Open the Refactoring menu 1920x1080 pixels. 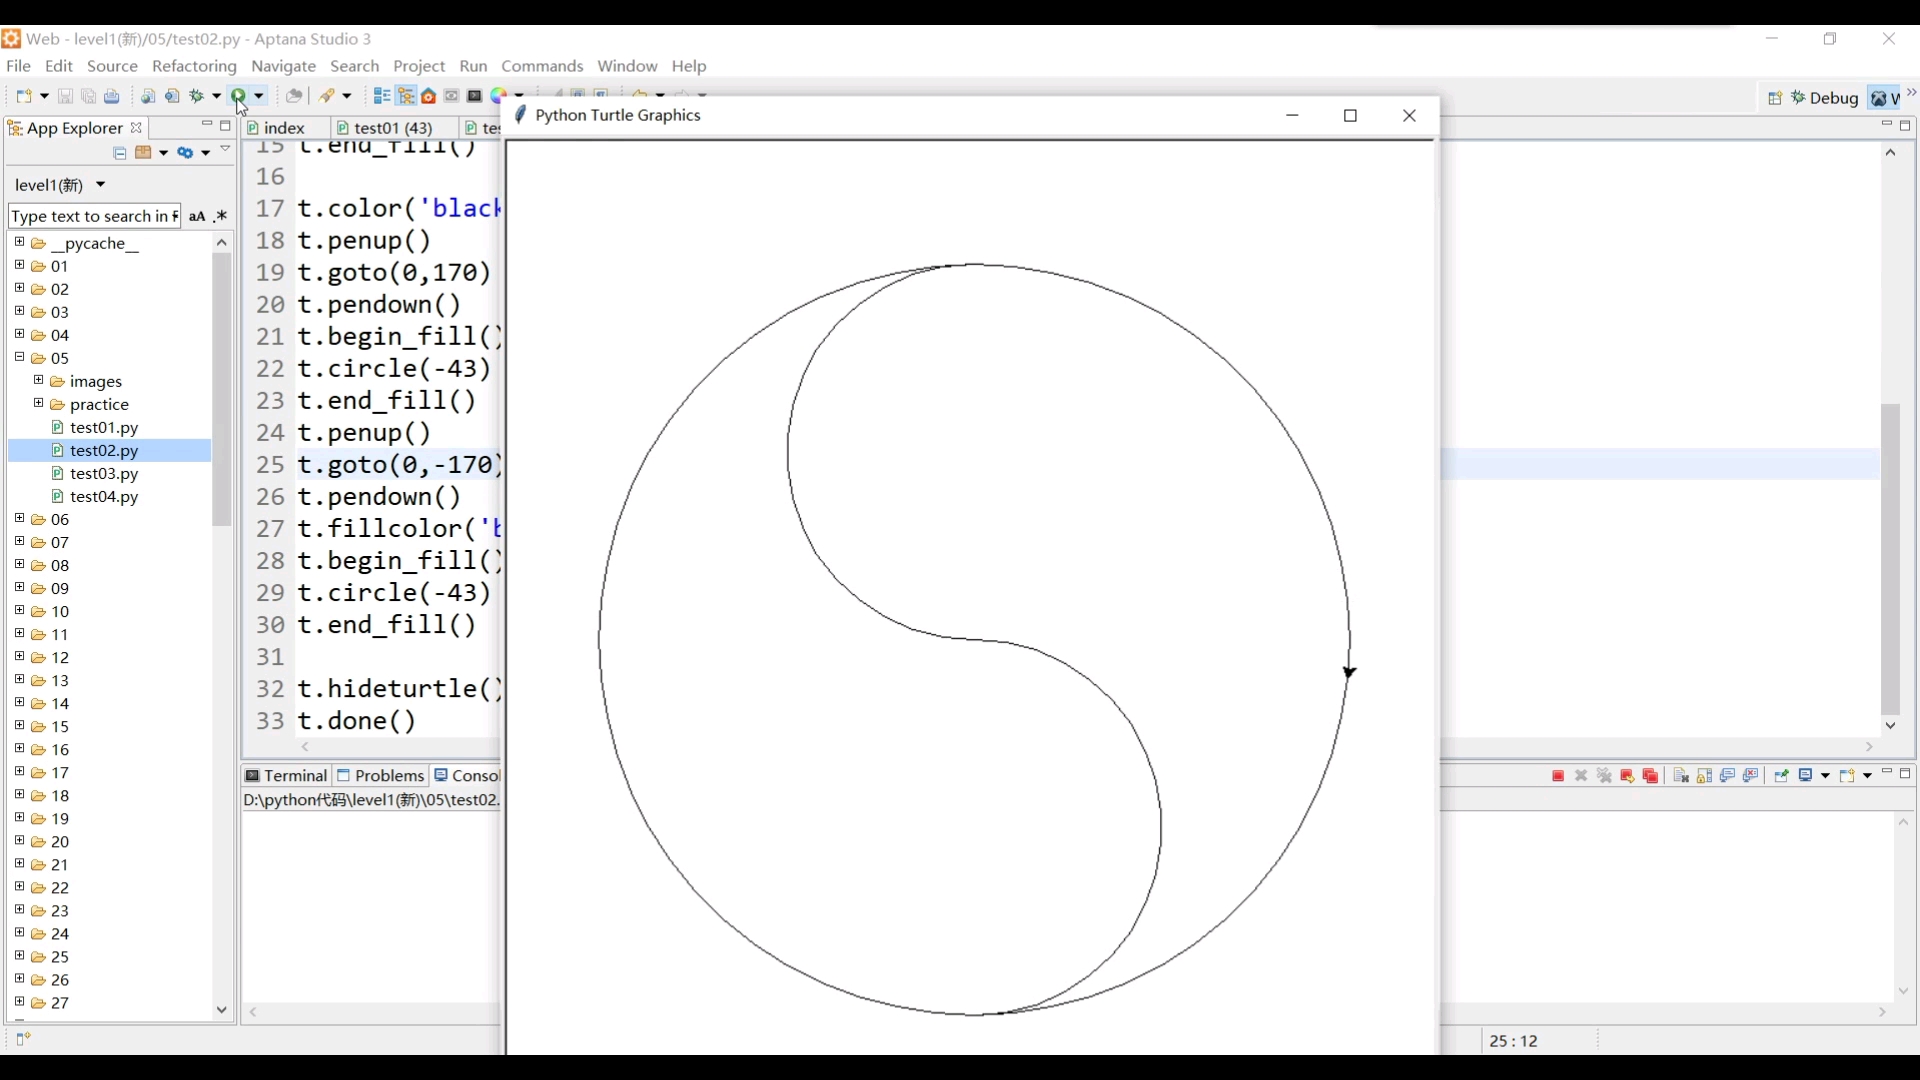click(x=194, y=66)
